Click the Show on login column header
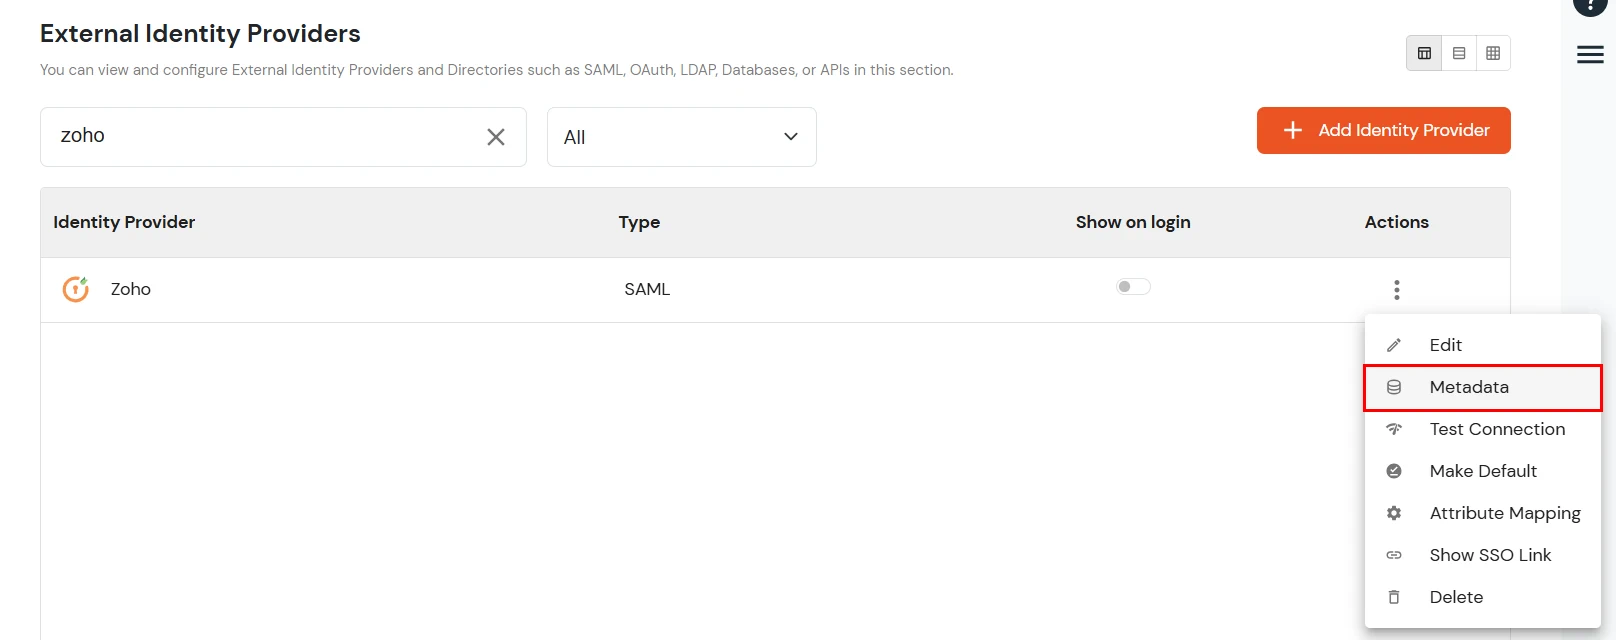Viewport: 1616px width, 640px height. click(1133, 222)
